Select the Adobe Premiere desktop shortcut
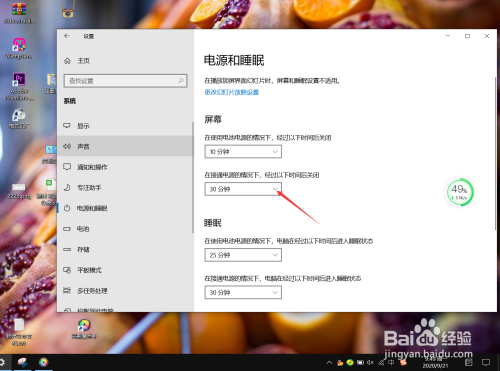The image size is (500, 371). coord(19,87)
